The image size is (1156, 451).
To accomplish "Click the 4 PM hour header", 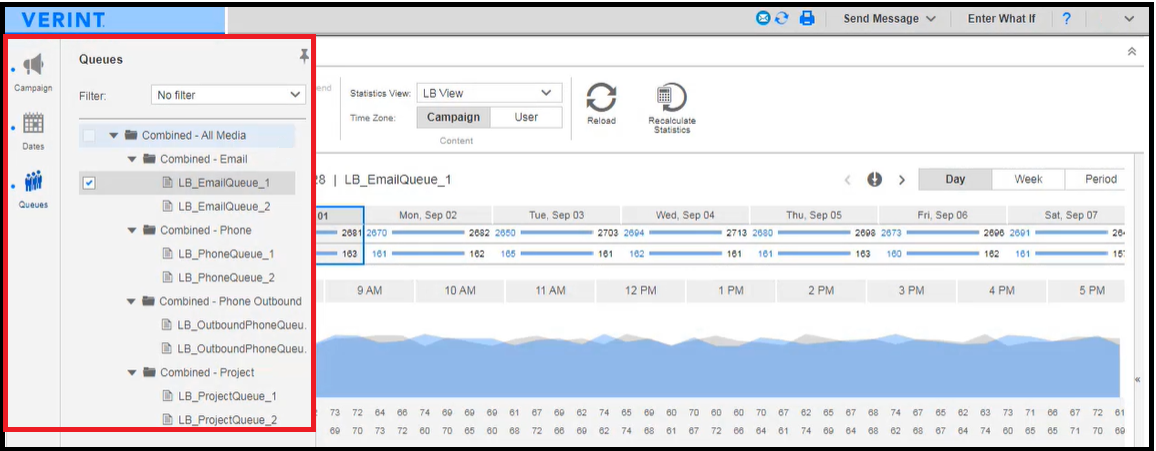I will (1001, 291).
